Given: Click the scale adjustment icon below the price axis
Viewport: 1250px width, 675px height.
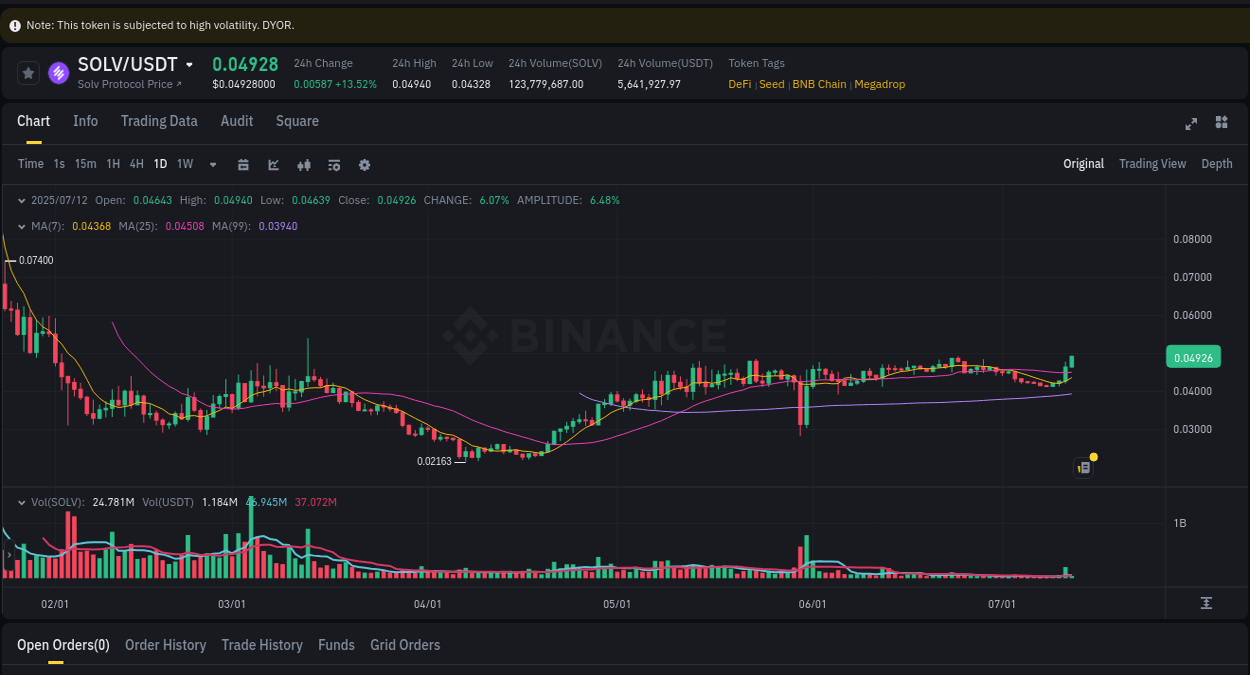Looking at the screenshot, I should coord(1208,604).
